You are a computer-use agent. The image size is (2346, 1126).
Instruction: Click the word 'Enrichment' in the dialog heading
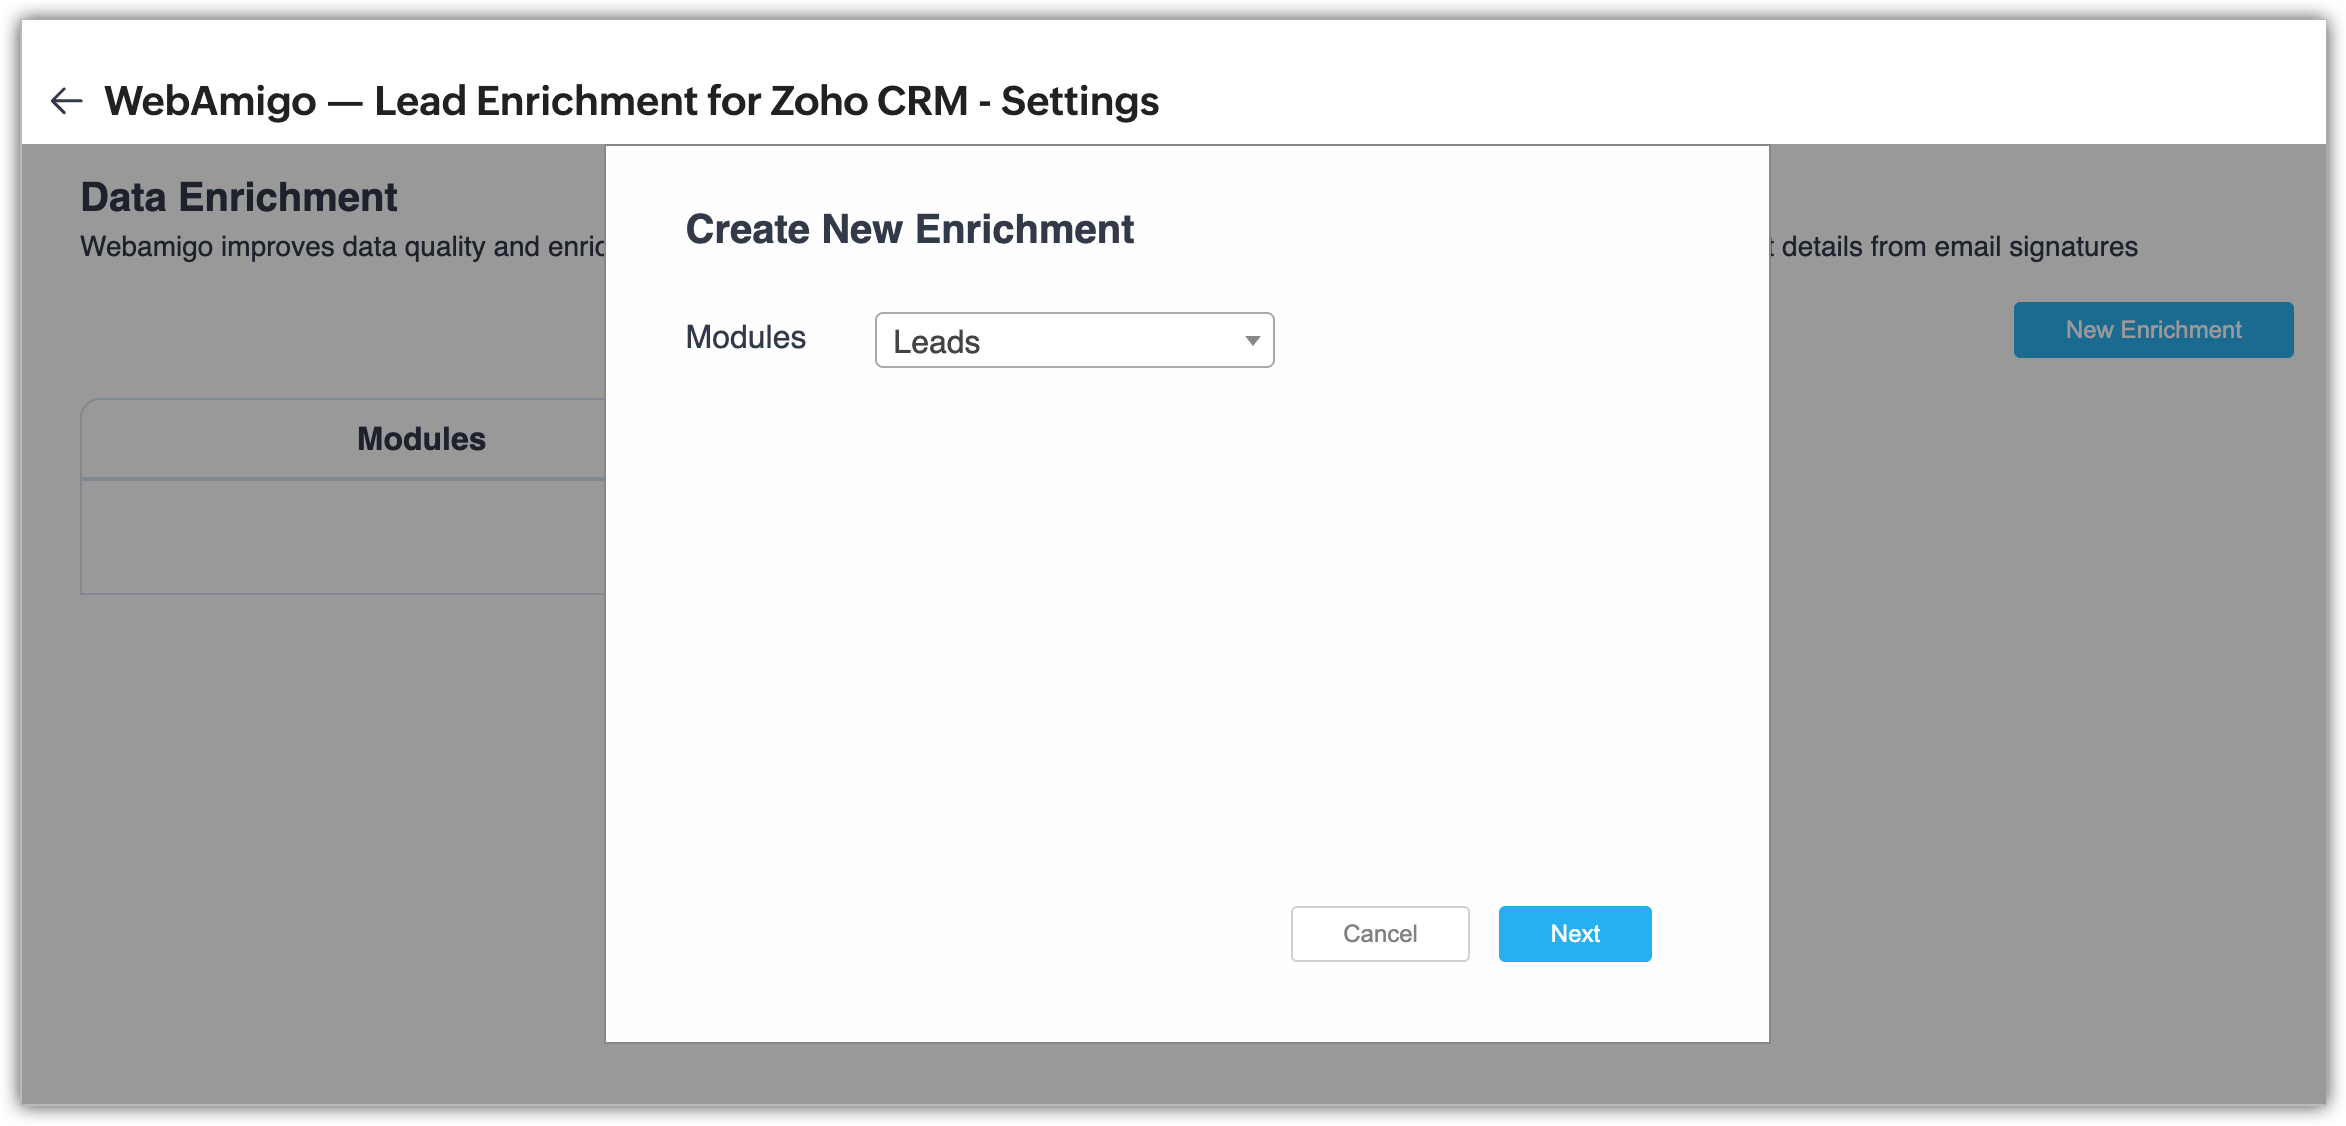pos(1024,229)
